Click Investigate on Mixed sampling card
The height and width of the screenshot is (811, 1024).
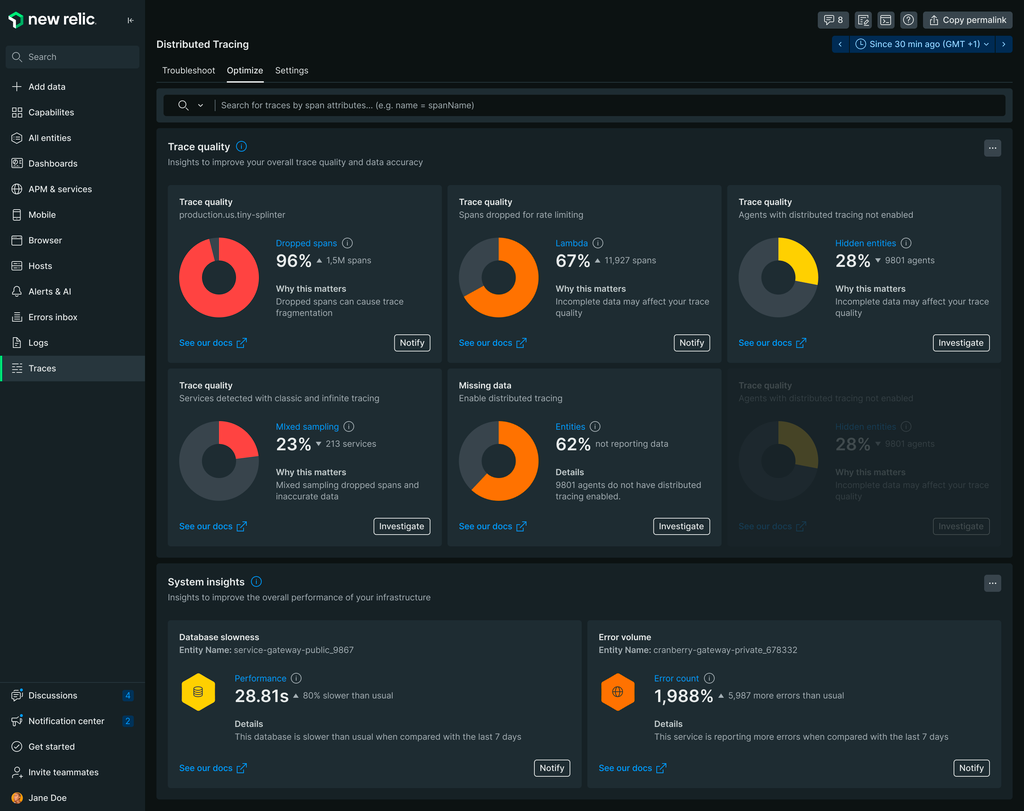click(402, 526)
